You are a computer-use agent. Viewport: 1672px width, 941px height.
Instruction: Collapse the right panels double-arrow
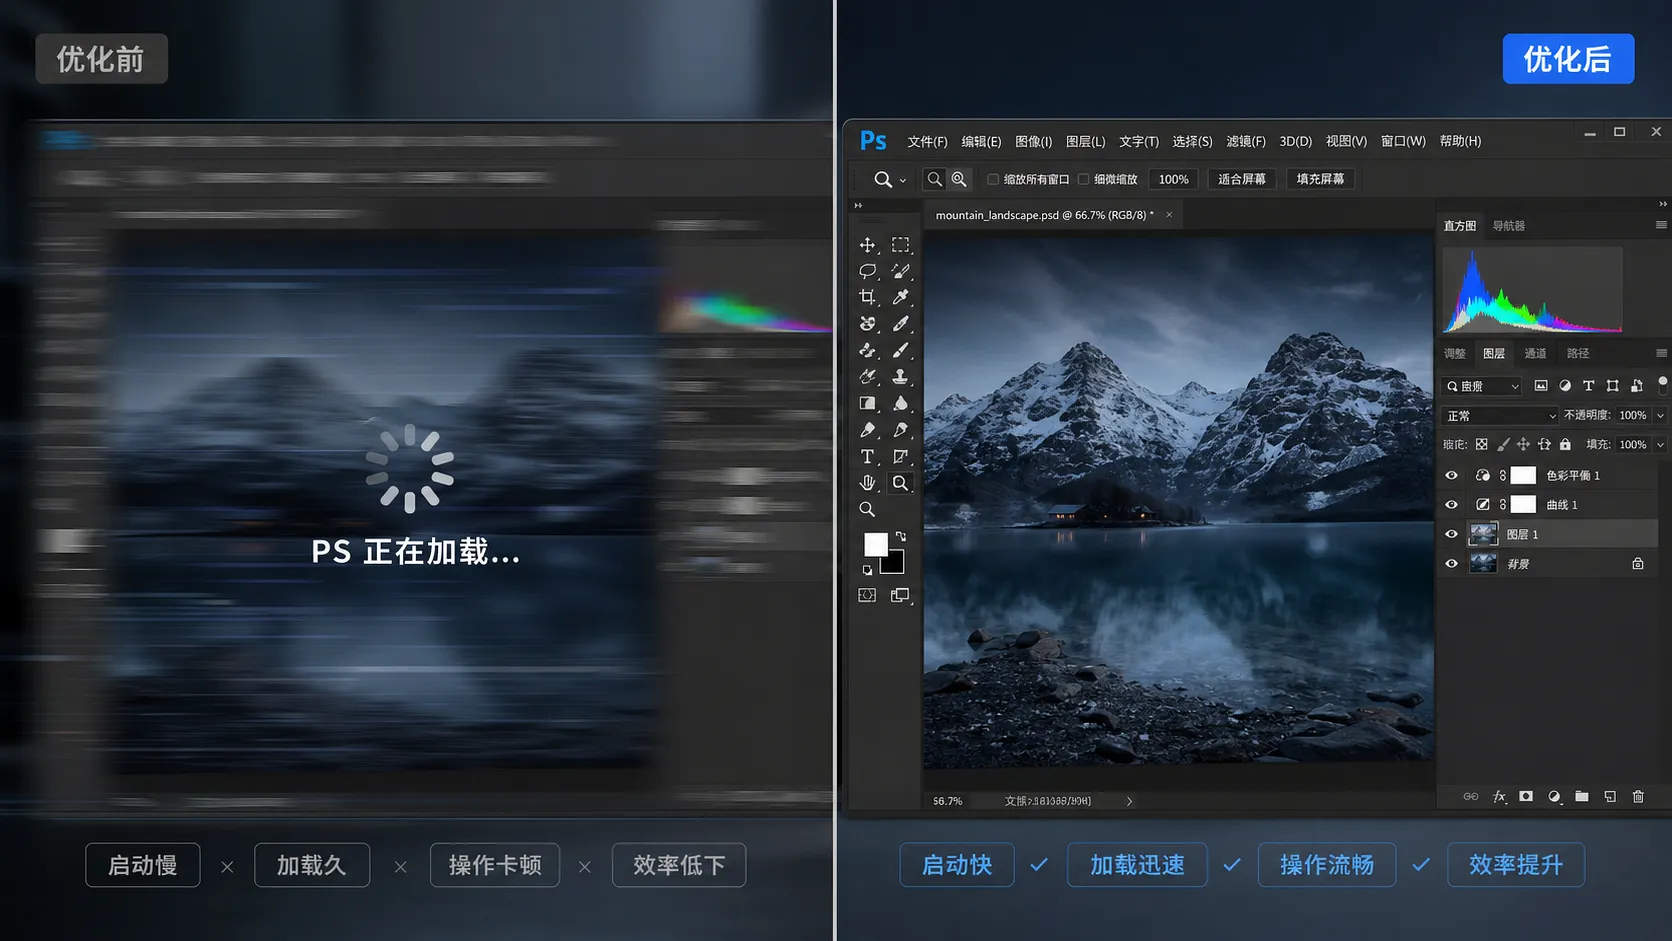point(1662,204)
